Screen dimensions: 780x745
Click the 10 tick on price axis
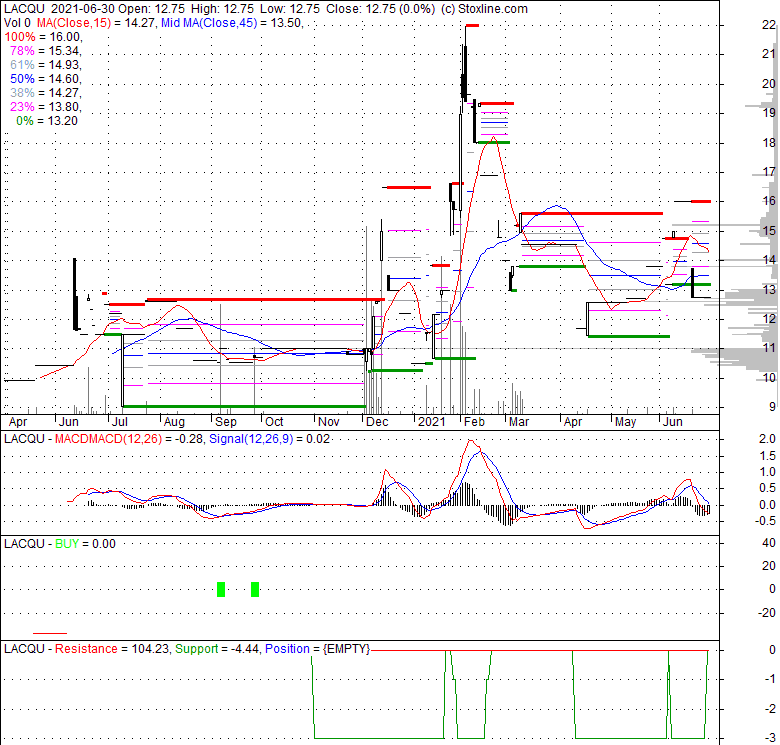(769, 378)
